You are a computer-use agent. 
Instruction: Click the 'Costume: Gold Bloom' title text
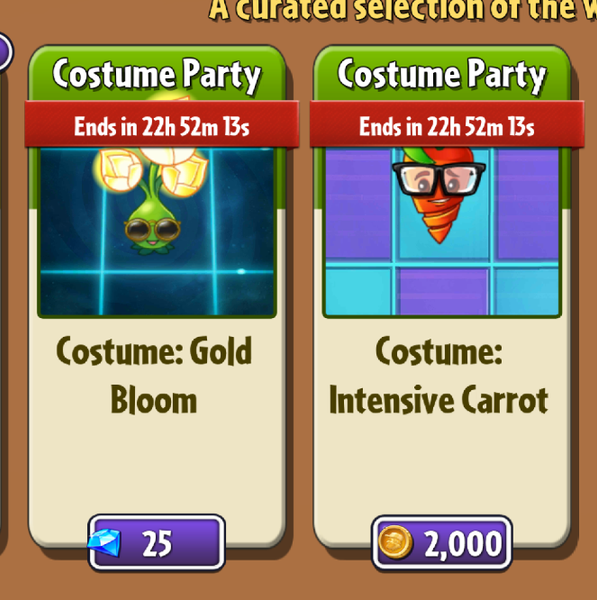coord(154,375)
